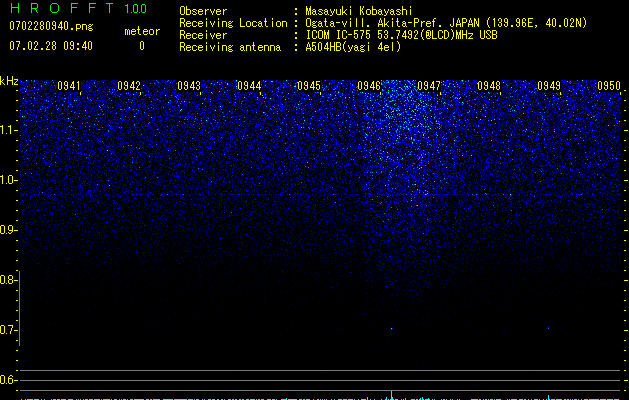Click the 0949 time marker
Viewport: 629px width, 400px height.
pos(548,86)
